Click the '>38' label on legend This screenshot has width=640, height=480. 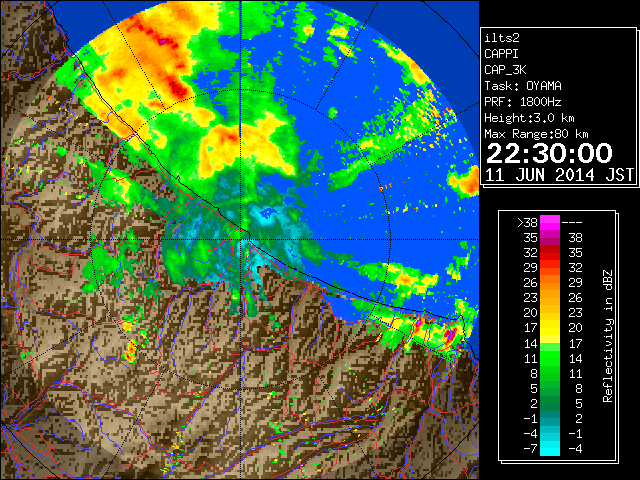[527, 222]
